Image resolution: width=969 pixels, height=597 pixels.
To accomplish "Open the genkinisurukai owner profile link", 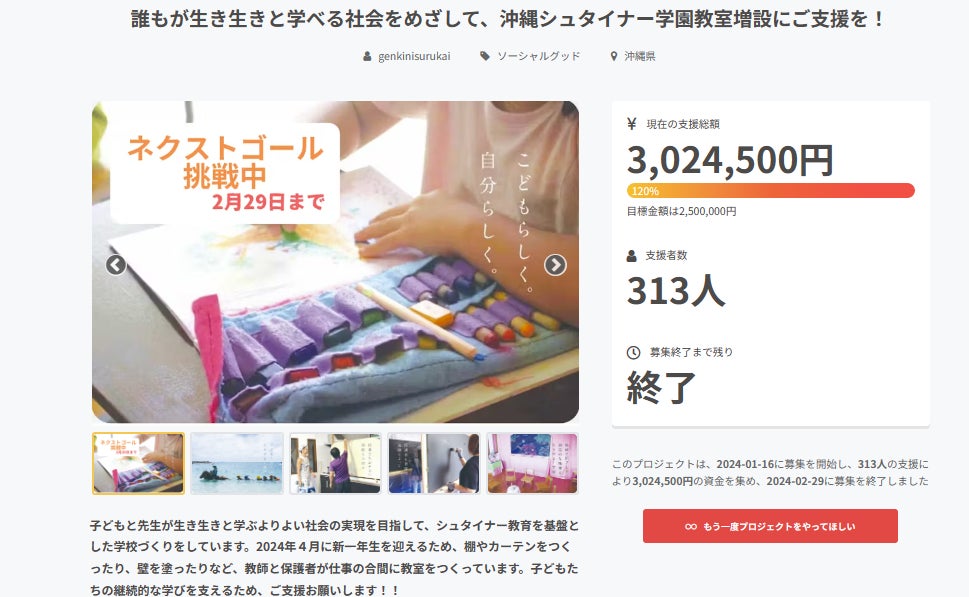I will click(414, 56).
